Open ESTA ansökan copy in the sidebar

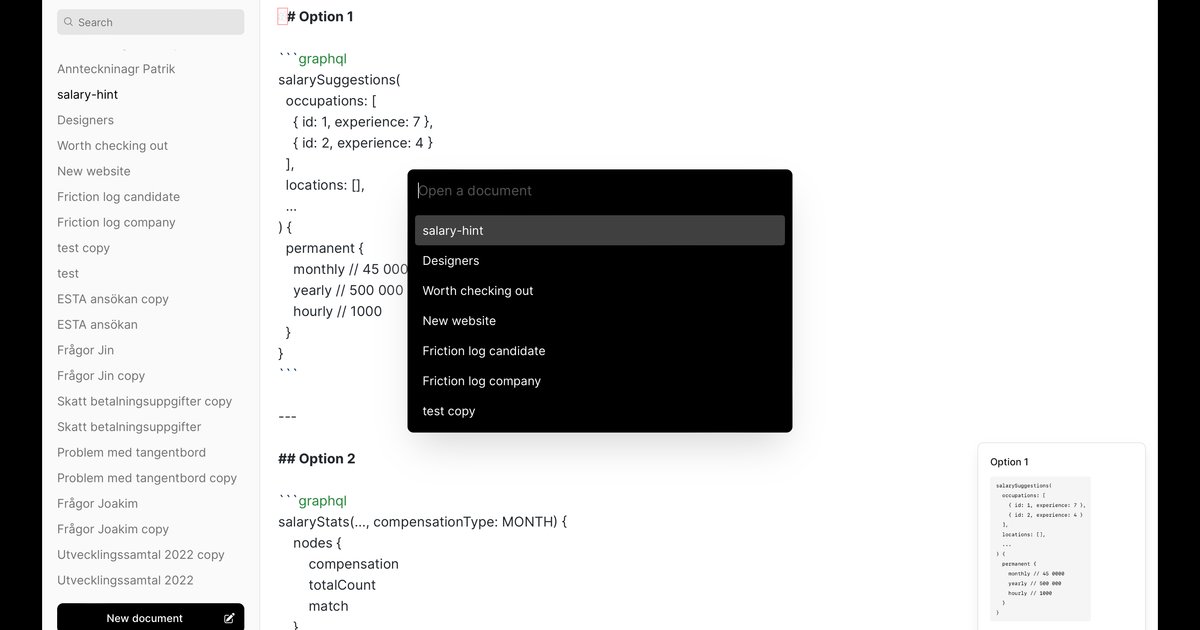point(113,299)
